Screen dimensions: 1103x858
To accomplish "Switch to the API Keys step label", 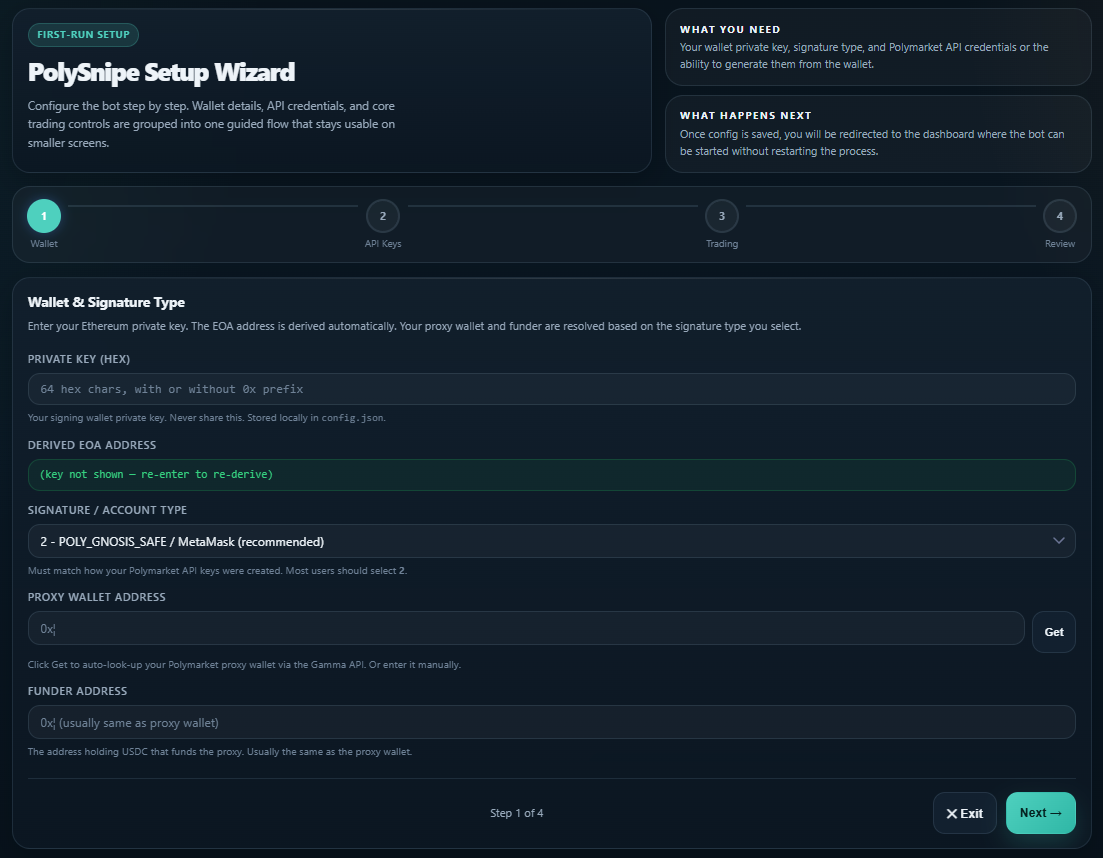I will [383, 243].
